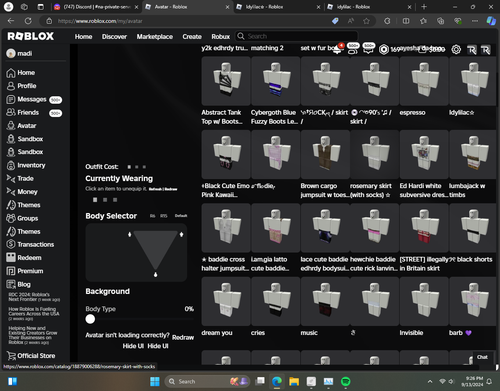Reload the page with the browser refresh button

(x=28, y=21)
